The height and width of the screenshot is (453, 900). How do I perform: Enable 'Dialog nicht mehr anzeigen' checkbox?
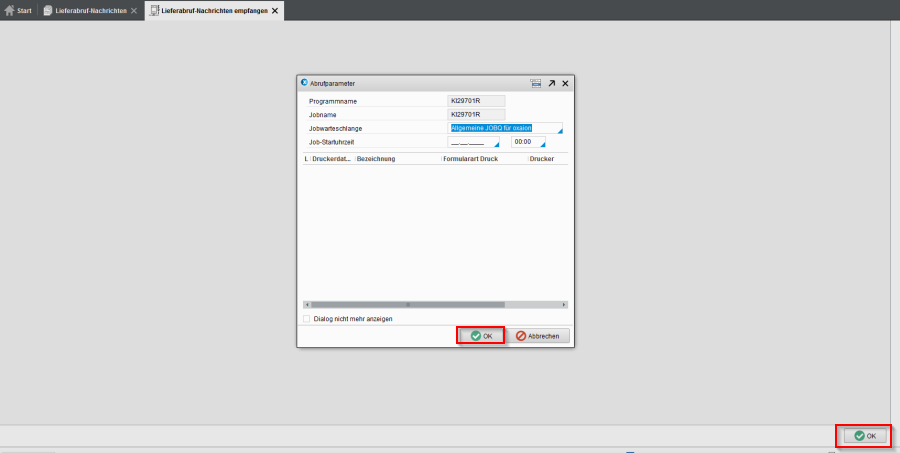pyautogui.click(x=307, y=319)
